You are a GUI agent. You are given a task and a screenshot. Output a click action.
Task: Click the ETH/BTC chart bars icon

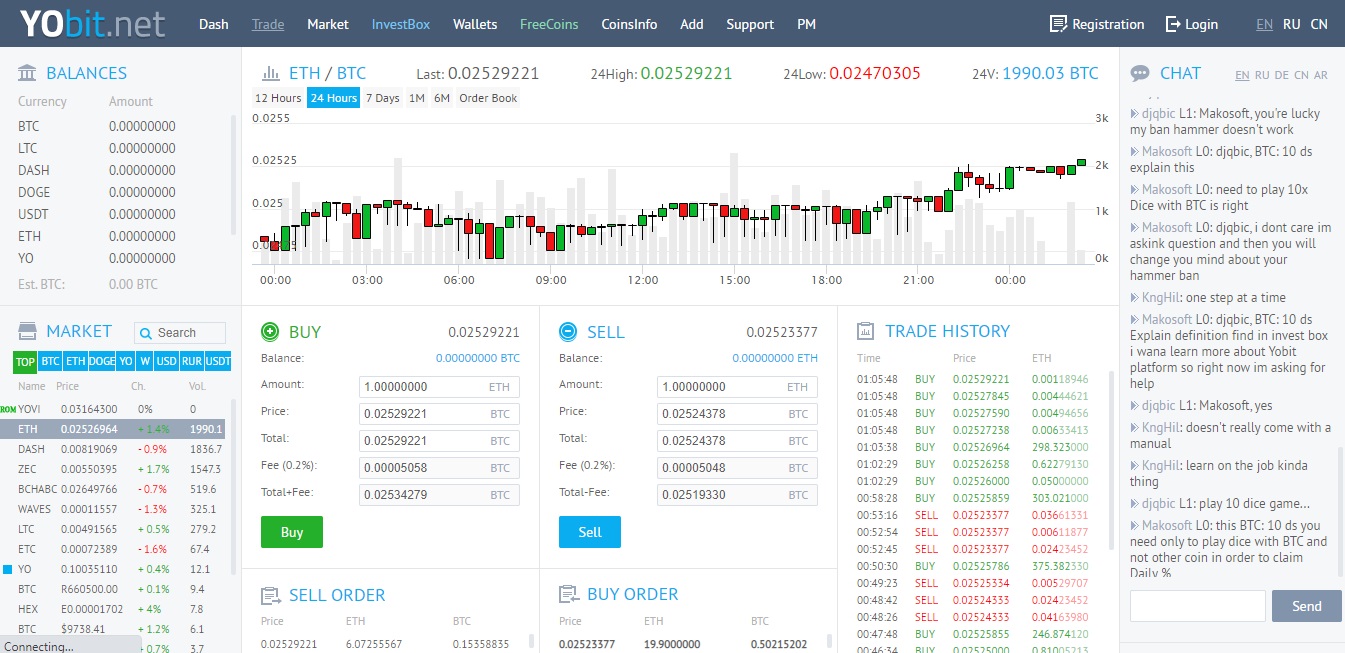point(270,73)
